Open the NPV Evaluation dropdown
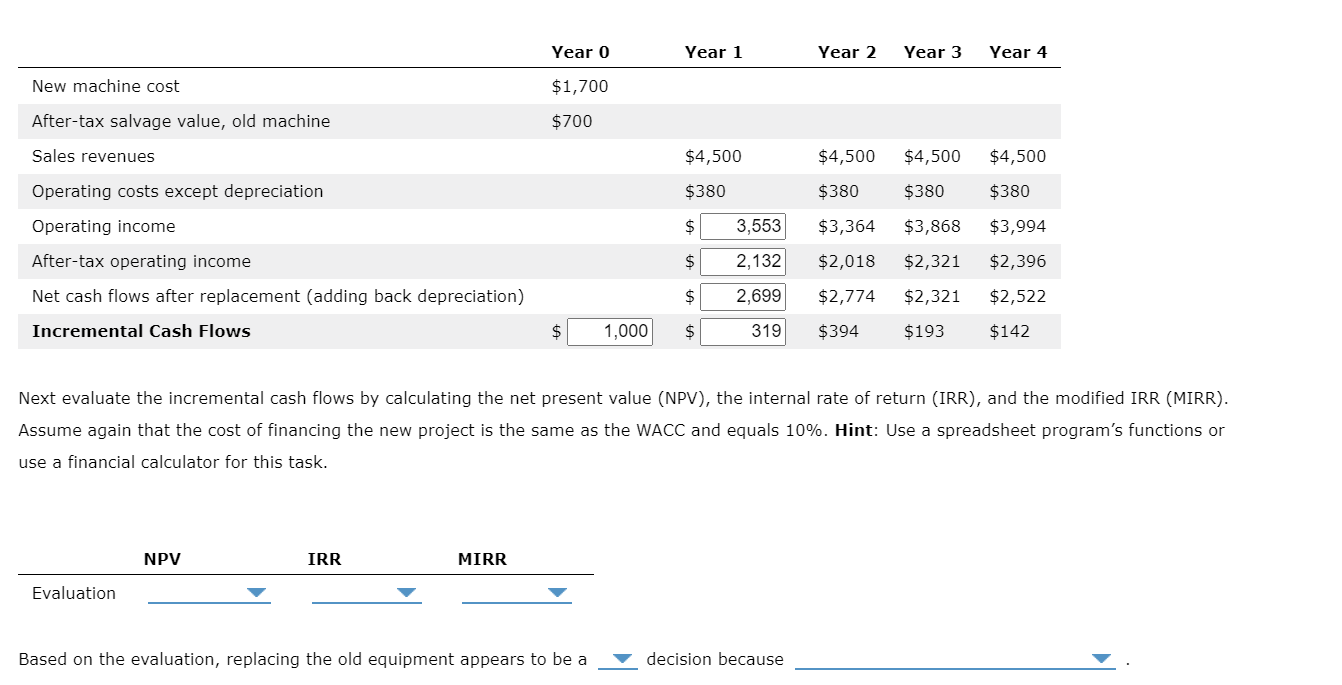The height and width of the screenshot is (685, 1342). click(257, 593)
